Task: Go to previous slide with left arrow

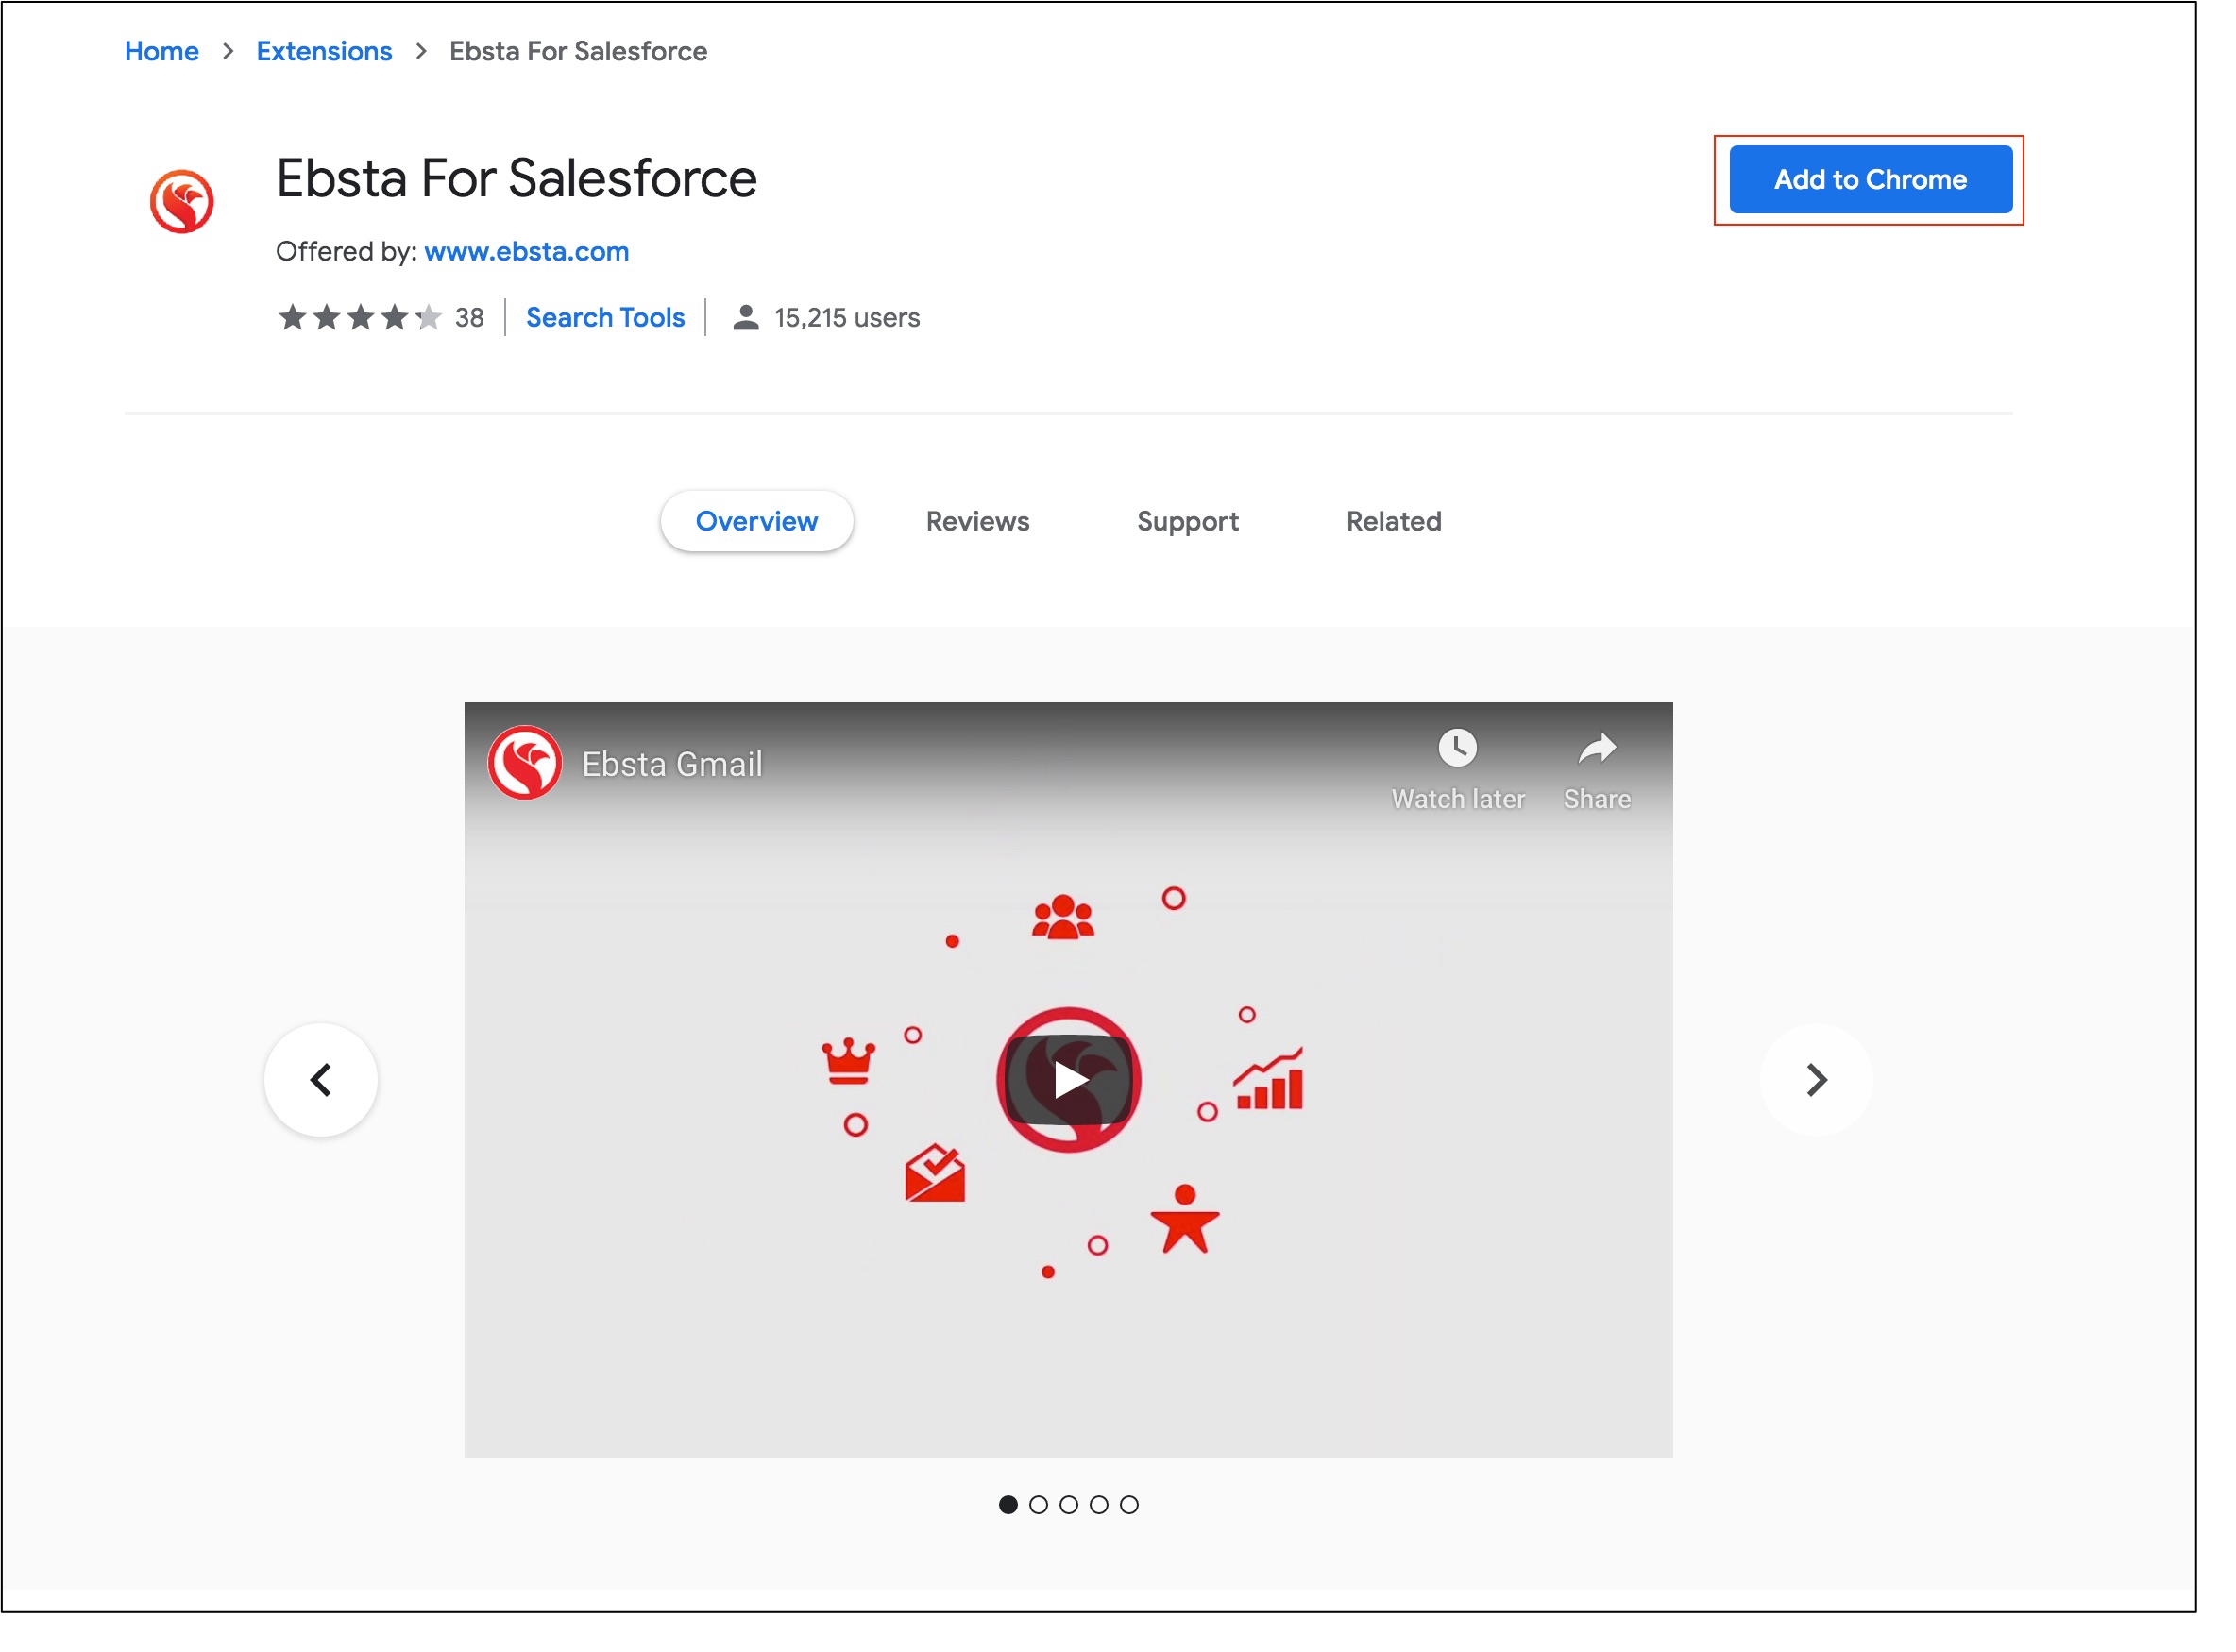Action: coord(320,1079)
